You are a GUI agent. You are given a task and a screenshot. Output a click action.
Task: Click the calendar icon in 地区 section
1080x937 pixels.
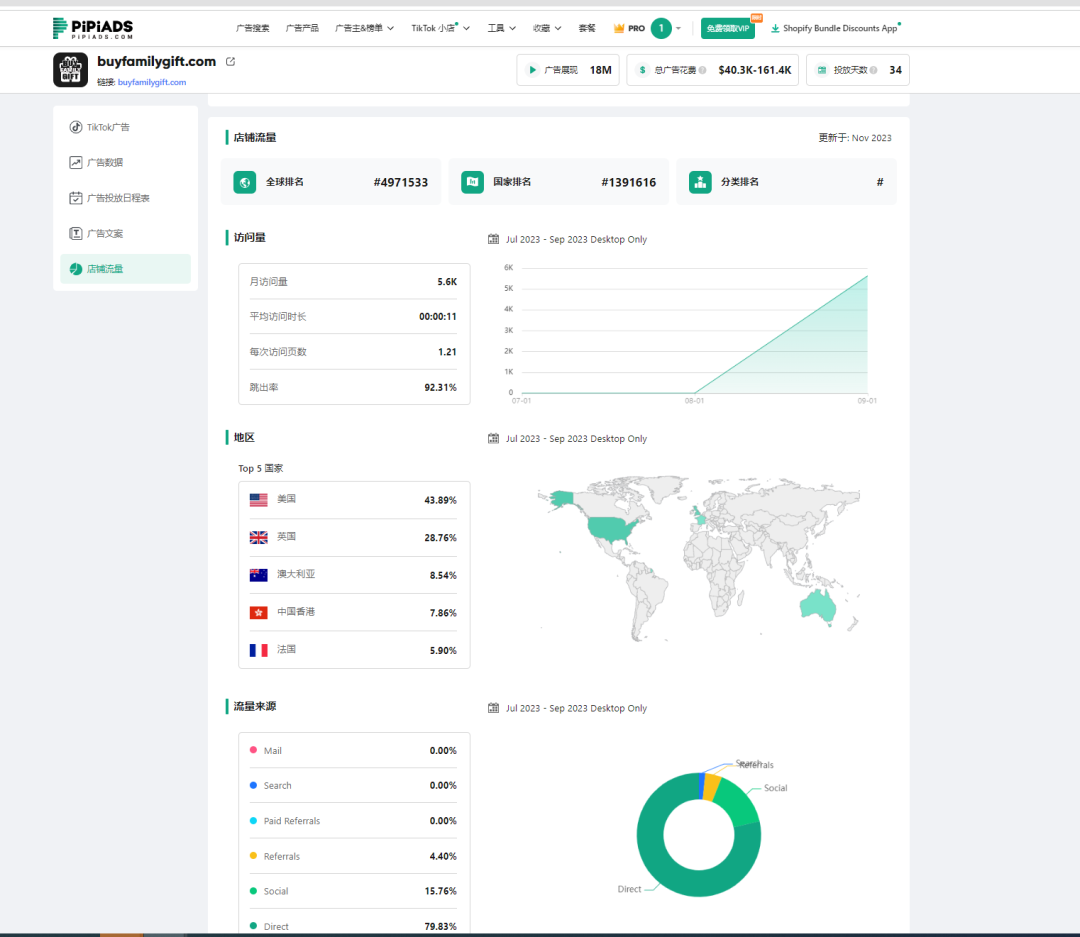coord(493,438)
